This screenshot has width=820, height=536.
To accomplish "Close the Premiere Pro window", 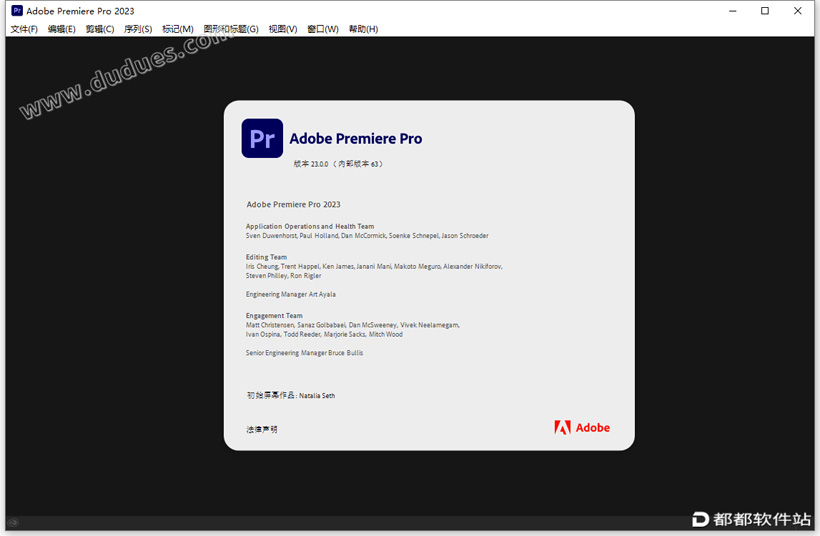I will 798,11.
